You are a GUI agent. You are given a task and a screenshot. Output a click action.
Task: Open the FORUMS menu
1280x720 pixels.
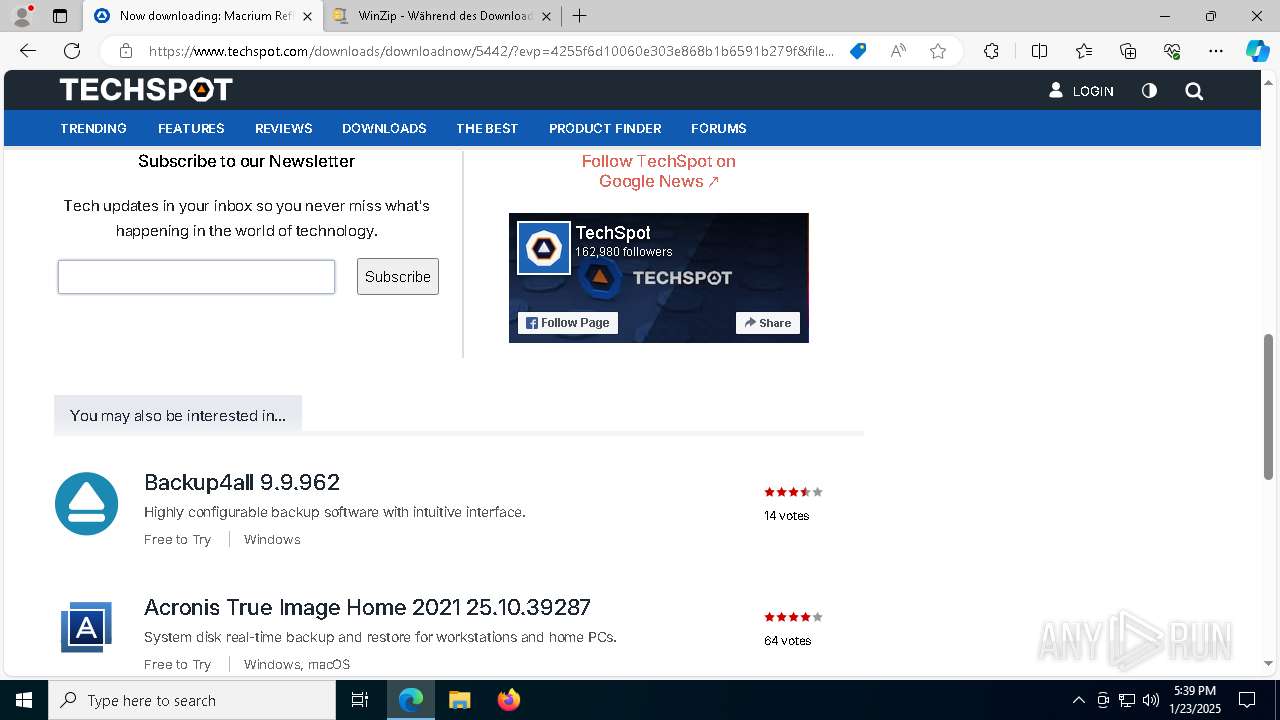(x=719, y=128)
